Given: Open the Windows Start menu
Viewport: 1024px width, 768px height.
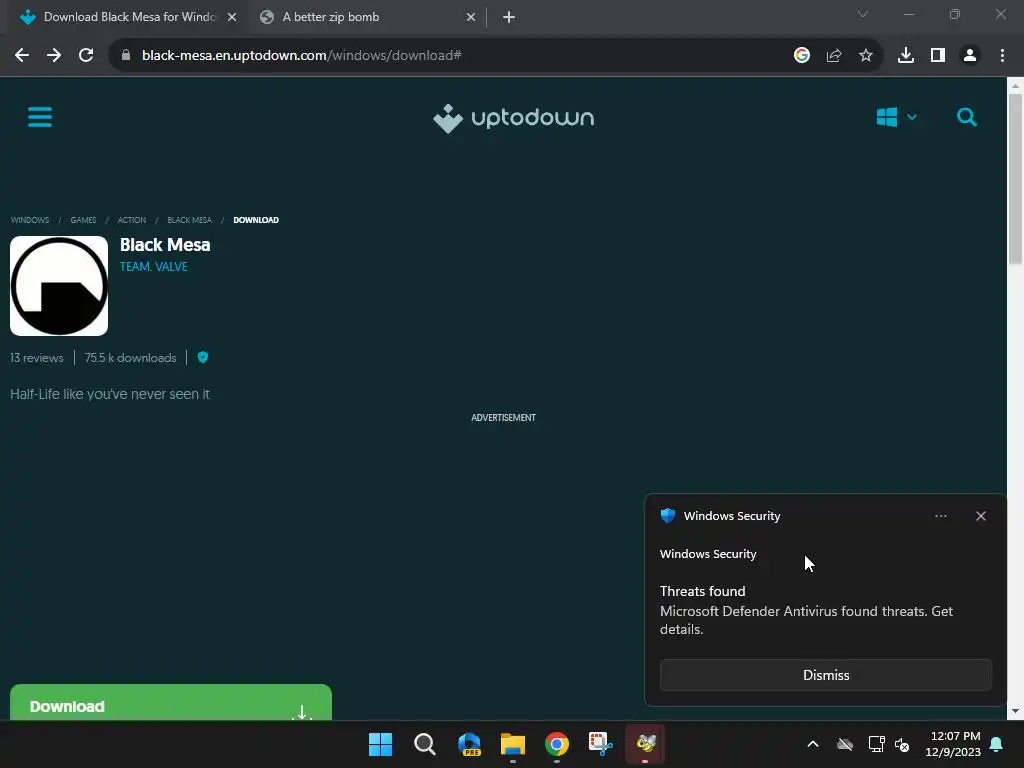Looking at the screenshot, I should coord(380,744).
